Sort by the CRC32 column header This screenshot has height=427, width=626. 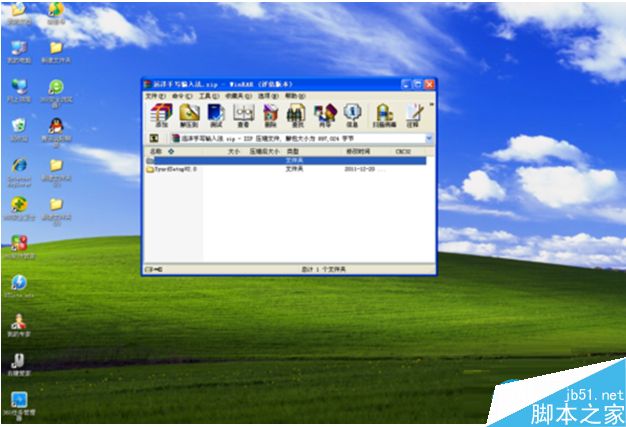403,151
